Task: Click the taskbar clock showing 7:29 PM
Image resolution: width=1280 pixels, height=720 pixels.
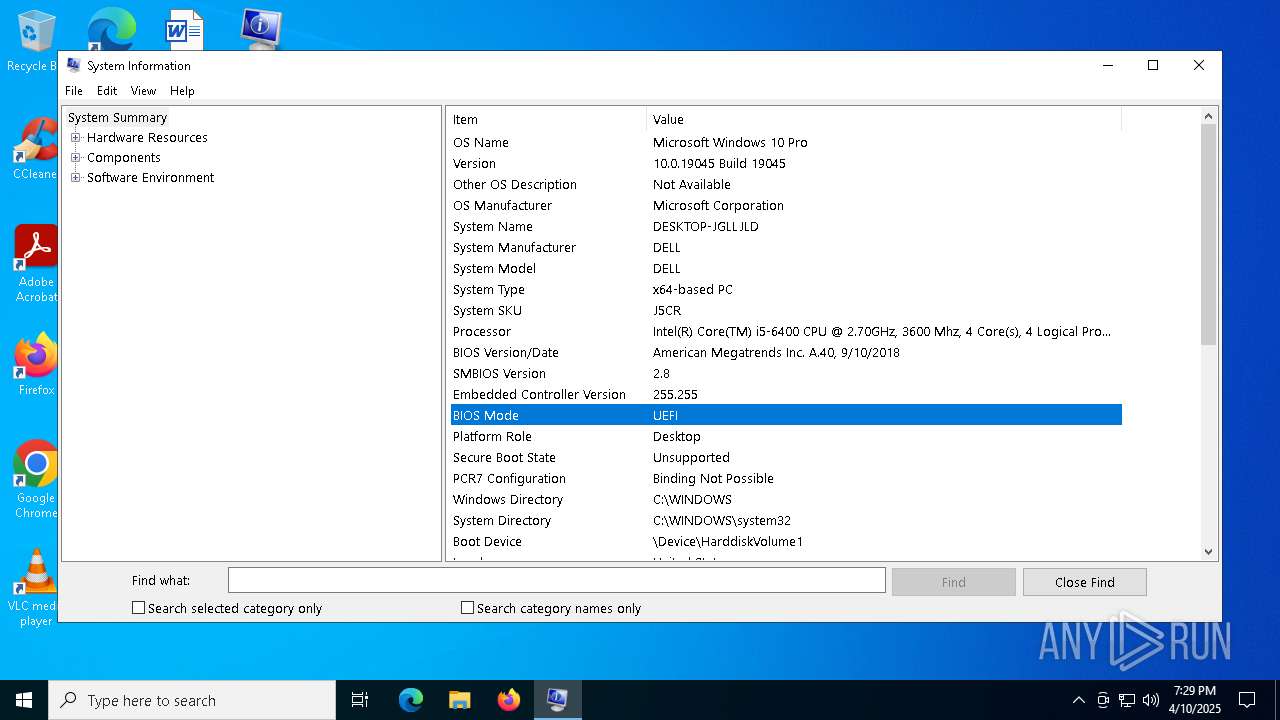Action: [x=1195, y=700]
